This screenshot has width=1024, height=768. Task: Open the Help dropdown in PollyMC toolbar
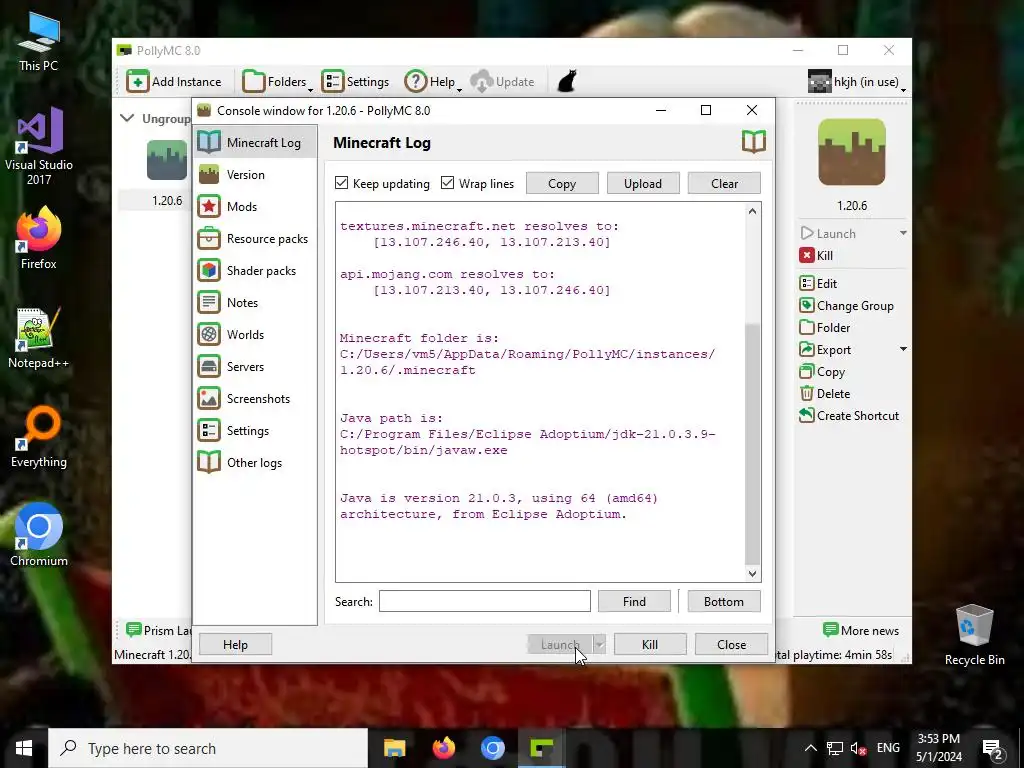[x=433, y=82]
